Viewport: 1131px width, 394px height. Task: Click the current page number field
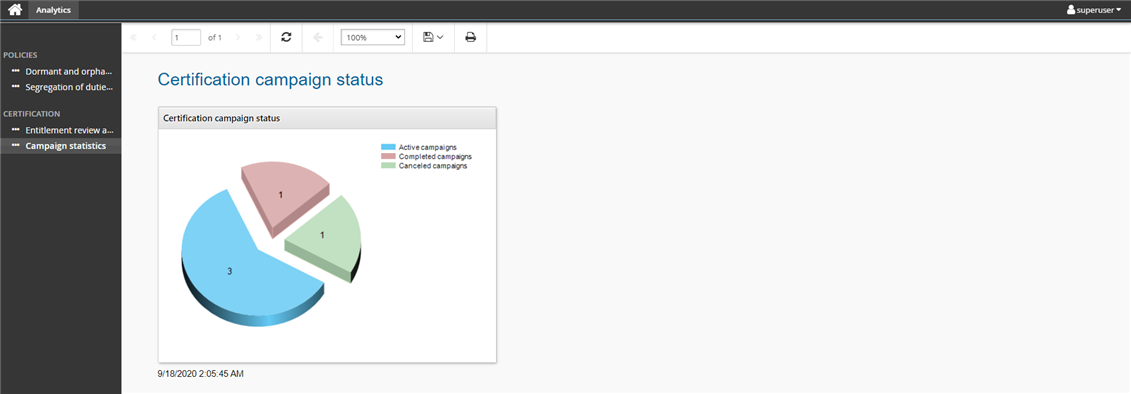(x=186, y=38)
